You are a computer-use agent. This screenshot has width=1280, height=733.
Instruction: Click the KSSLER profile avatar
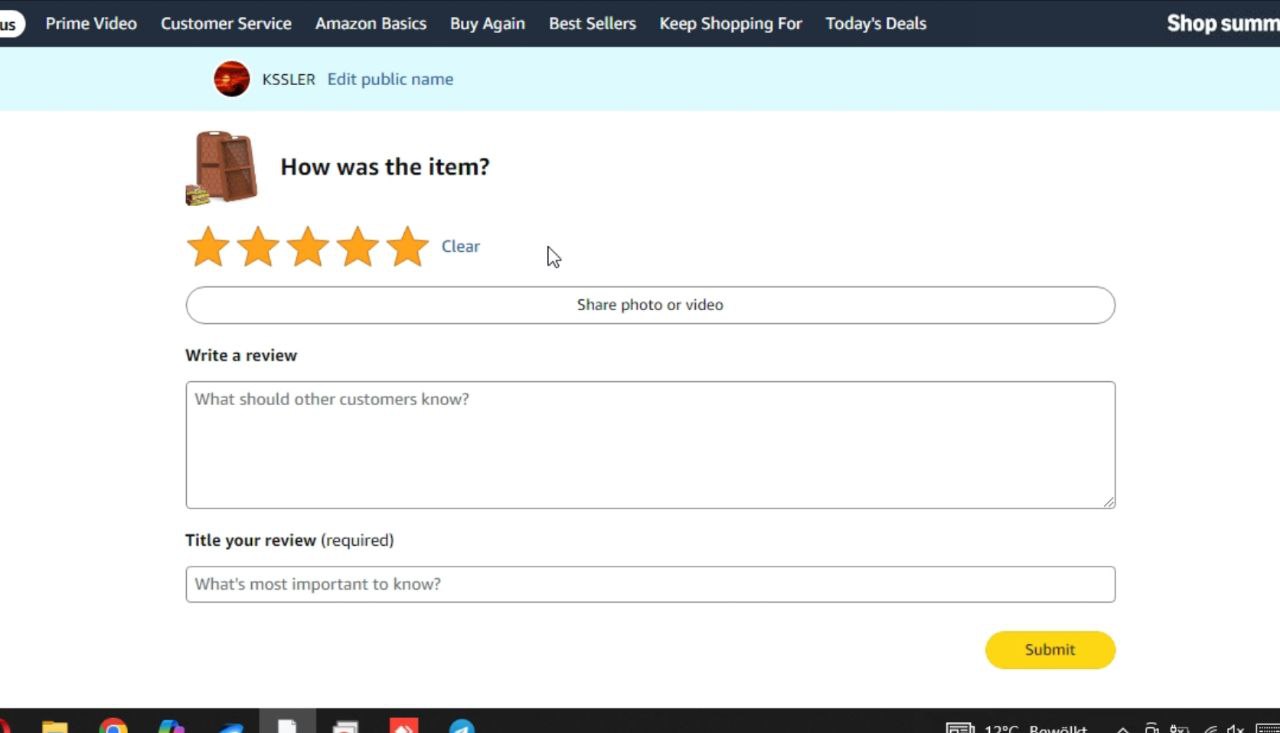232,79
